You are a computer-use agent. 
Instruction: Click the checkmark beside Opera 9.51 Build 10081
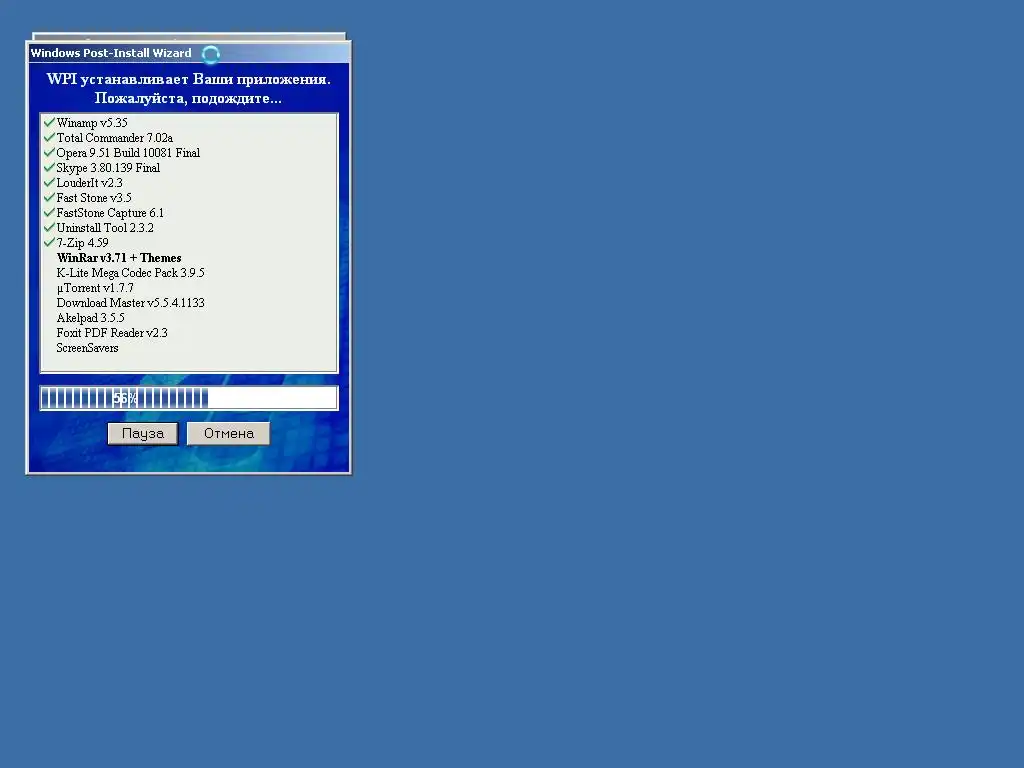click(x=49, y=152)
